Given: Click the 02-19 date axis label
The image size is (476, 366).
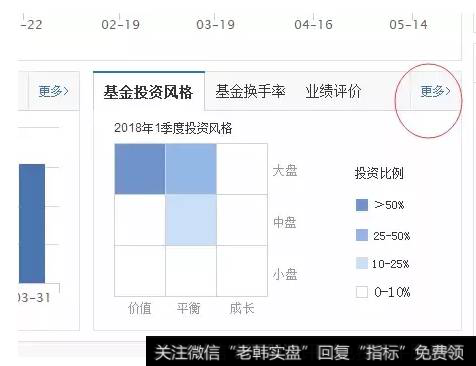Looking at the screenshot, I should pos(120,25).
